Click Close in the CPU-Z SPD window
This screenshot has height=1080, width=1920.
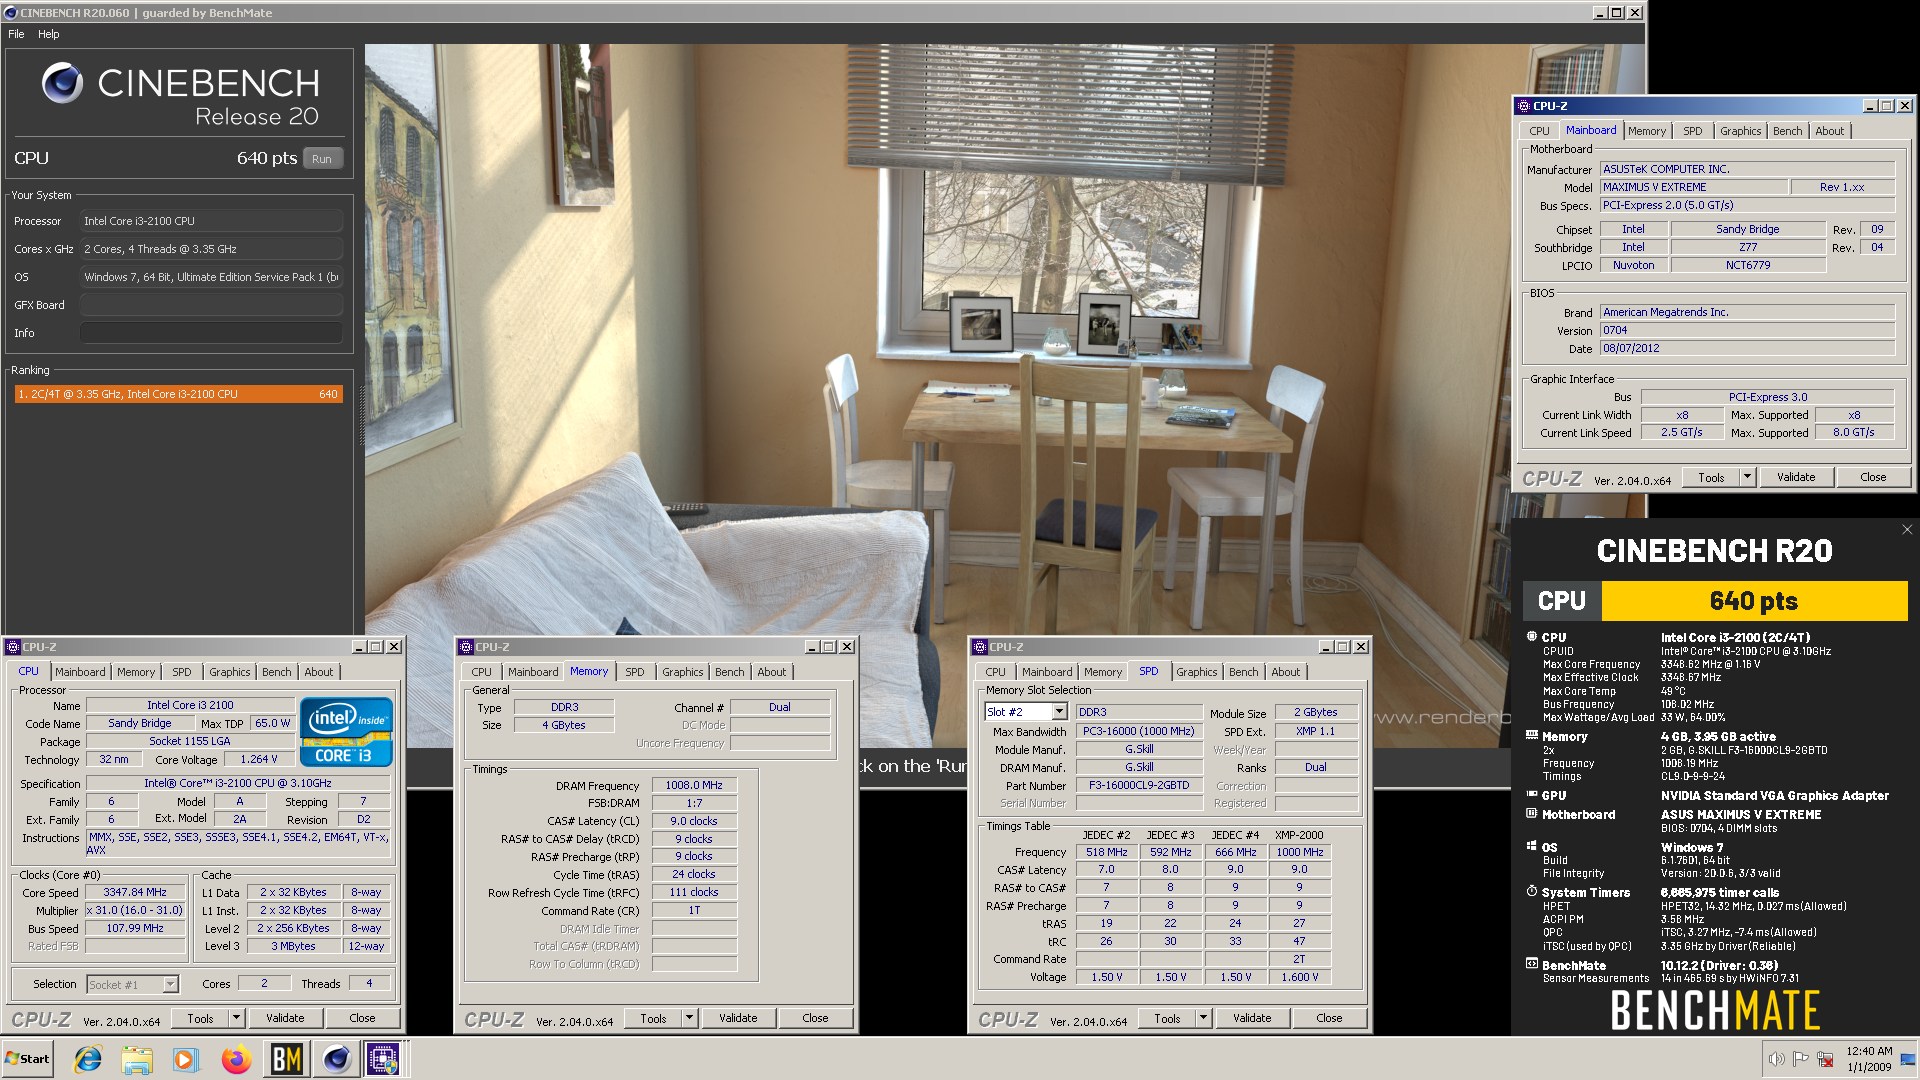[1329, 1018]
